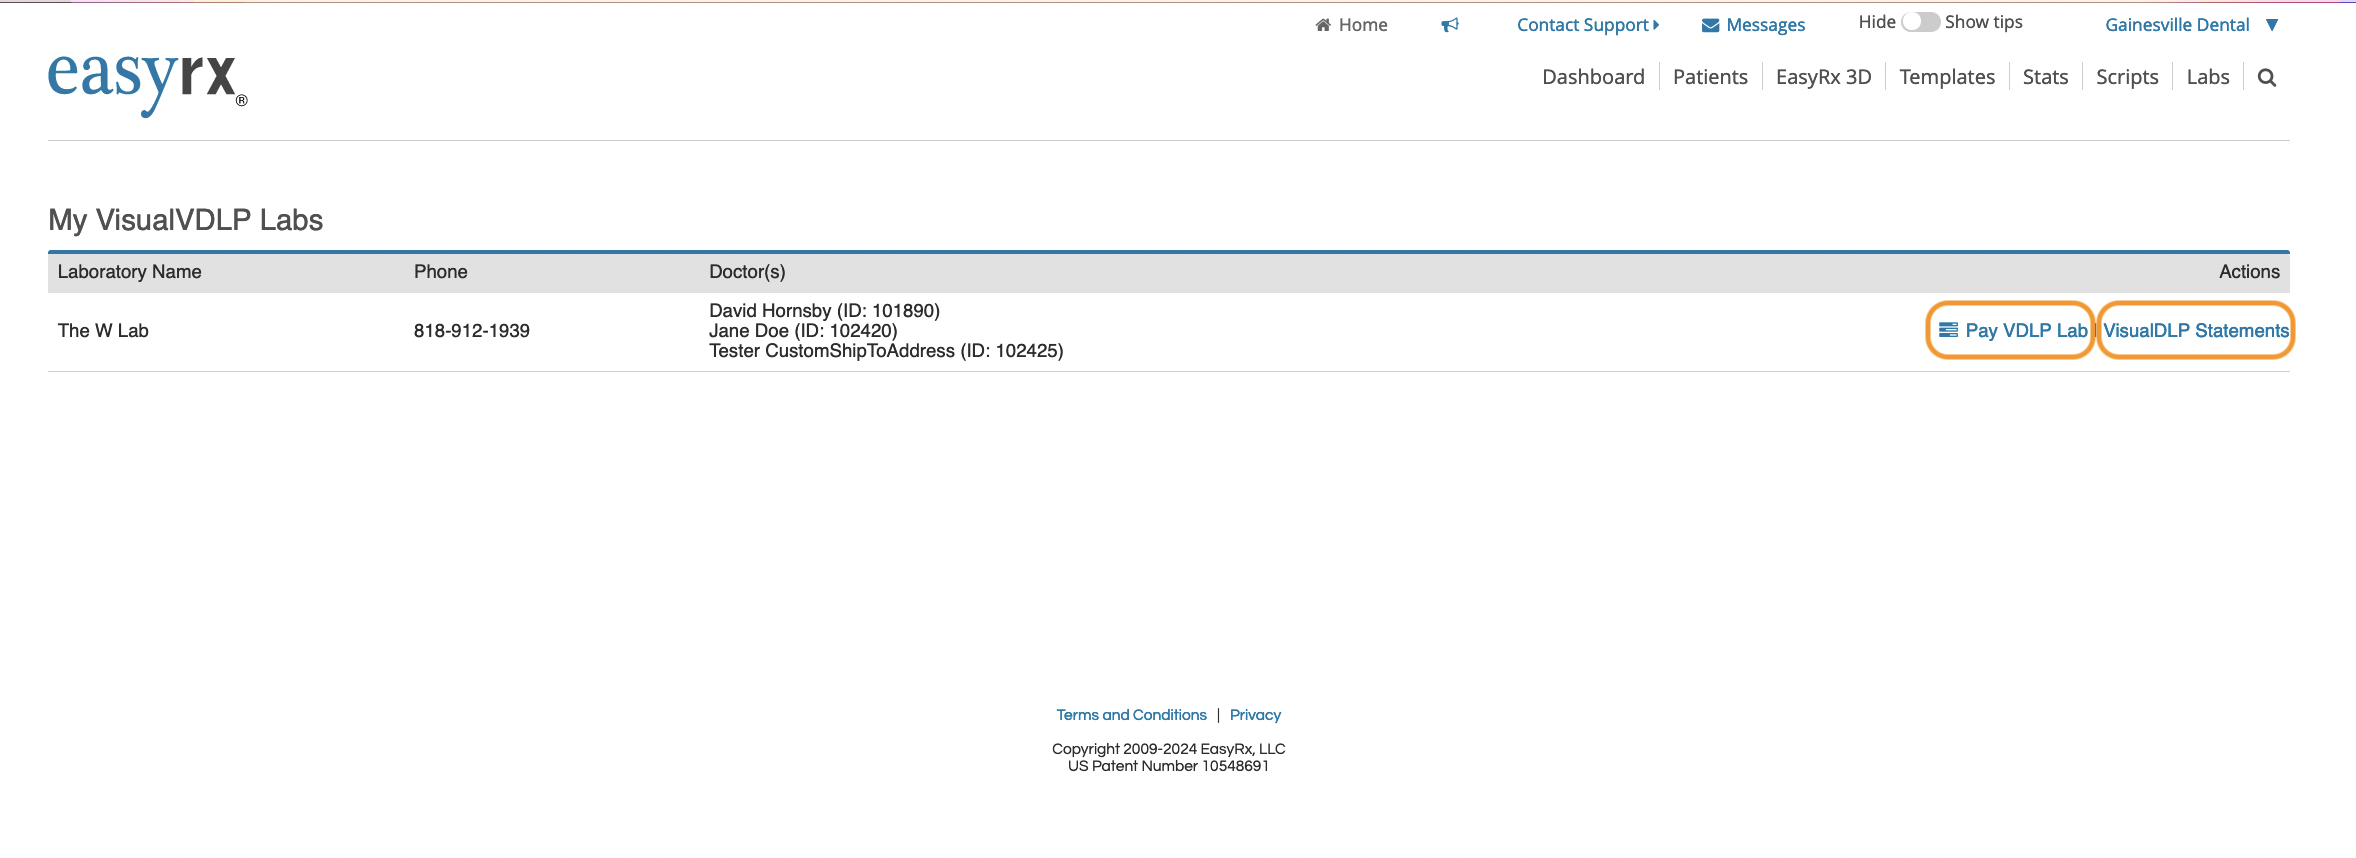Go to the Patients menu item

tap(1710, 77)
